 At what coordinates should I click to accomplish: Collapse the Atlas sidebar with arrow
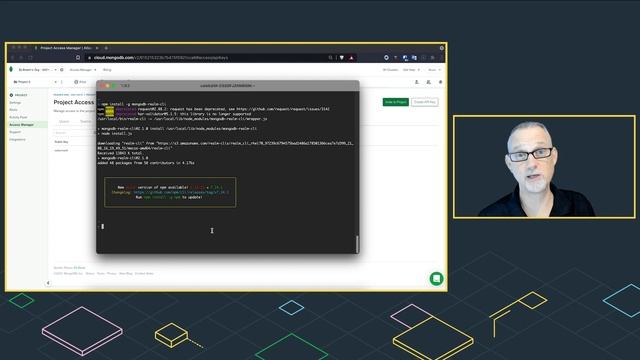coord(48,283)
